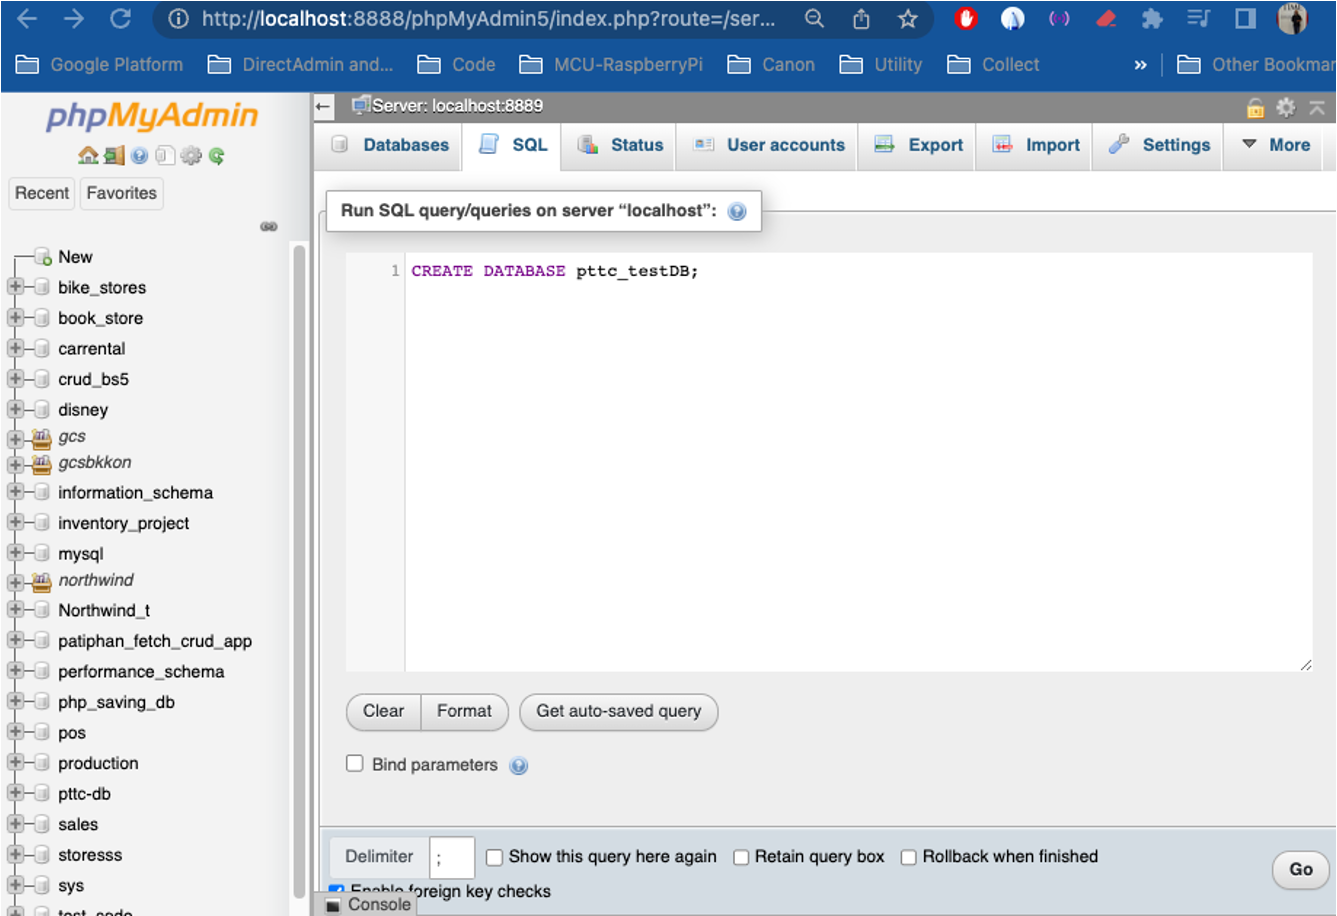
Task: Check Show this query here again
Action: pyautogui.click(x=494, y=857)
